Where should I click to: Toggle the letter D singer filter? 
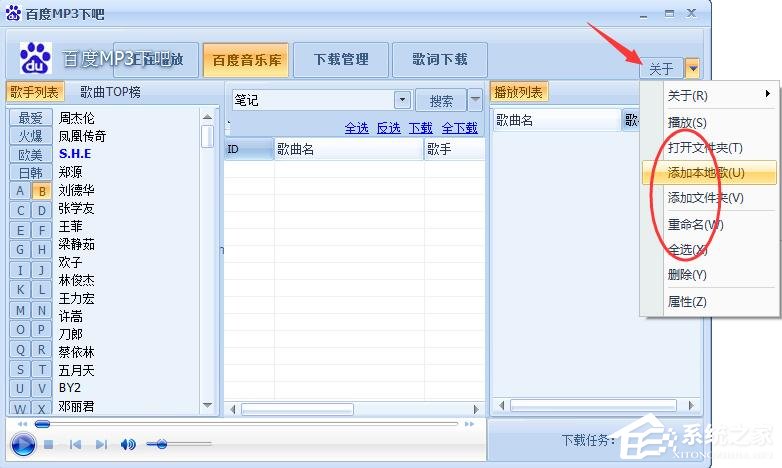tap(42, 211)
